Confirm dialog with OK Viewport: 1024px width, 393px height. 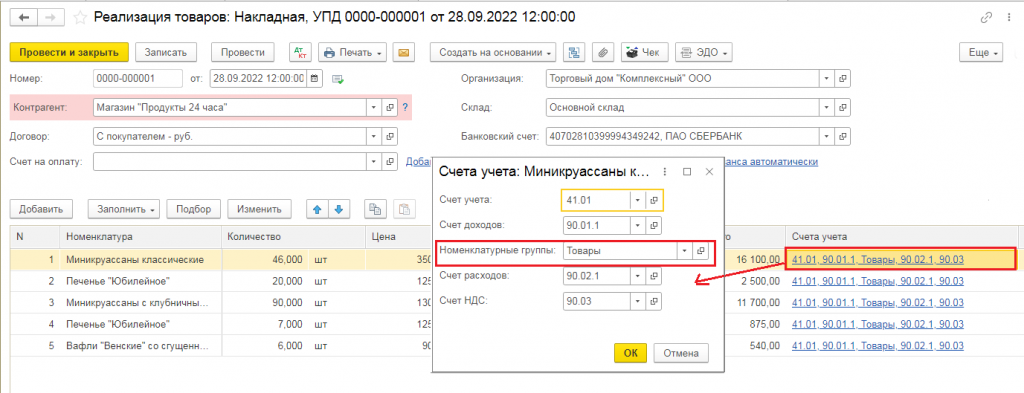(x=630, y=353)
